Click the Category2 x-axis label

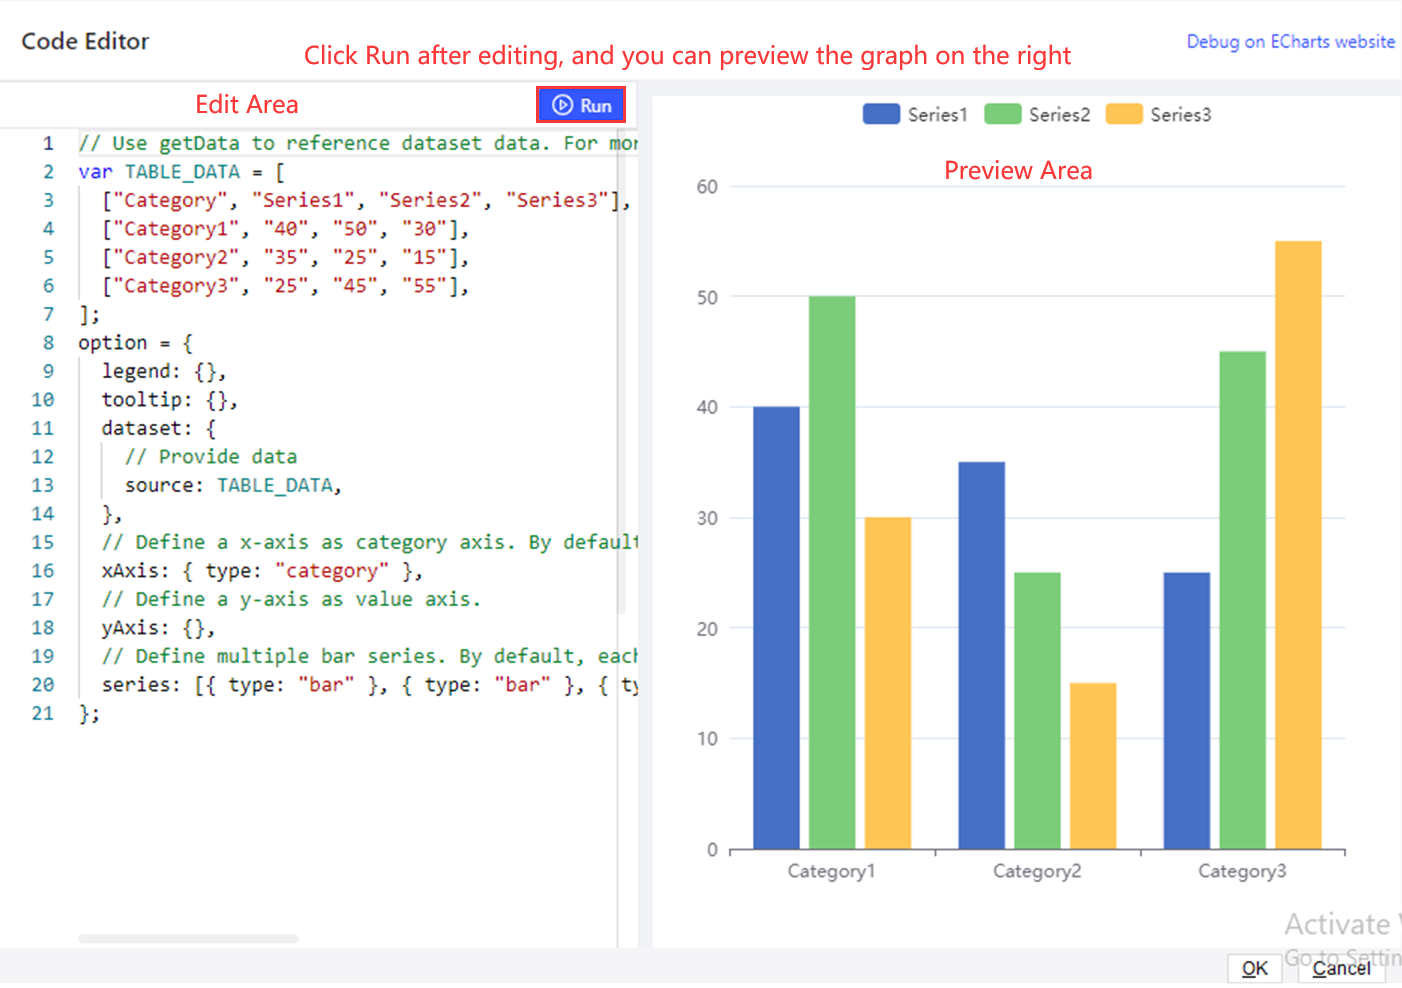[x=1037, y=871]
